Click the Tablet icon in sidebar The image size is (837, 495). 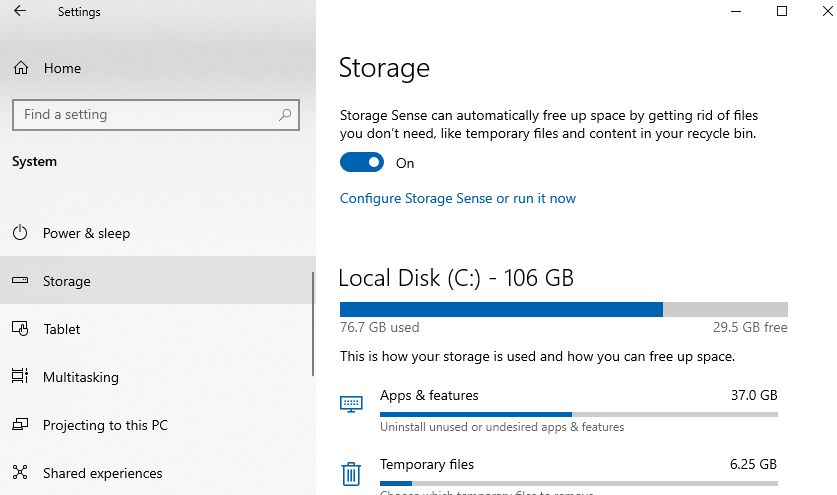tap(20, 329)
